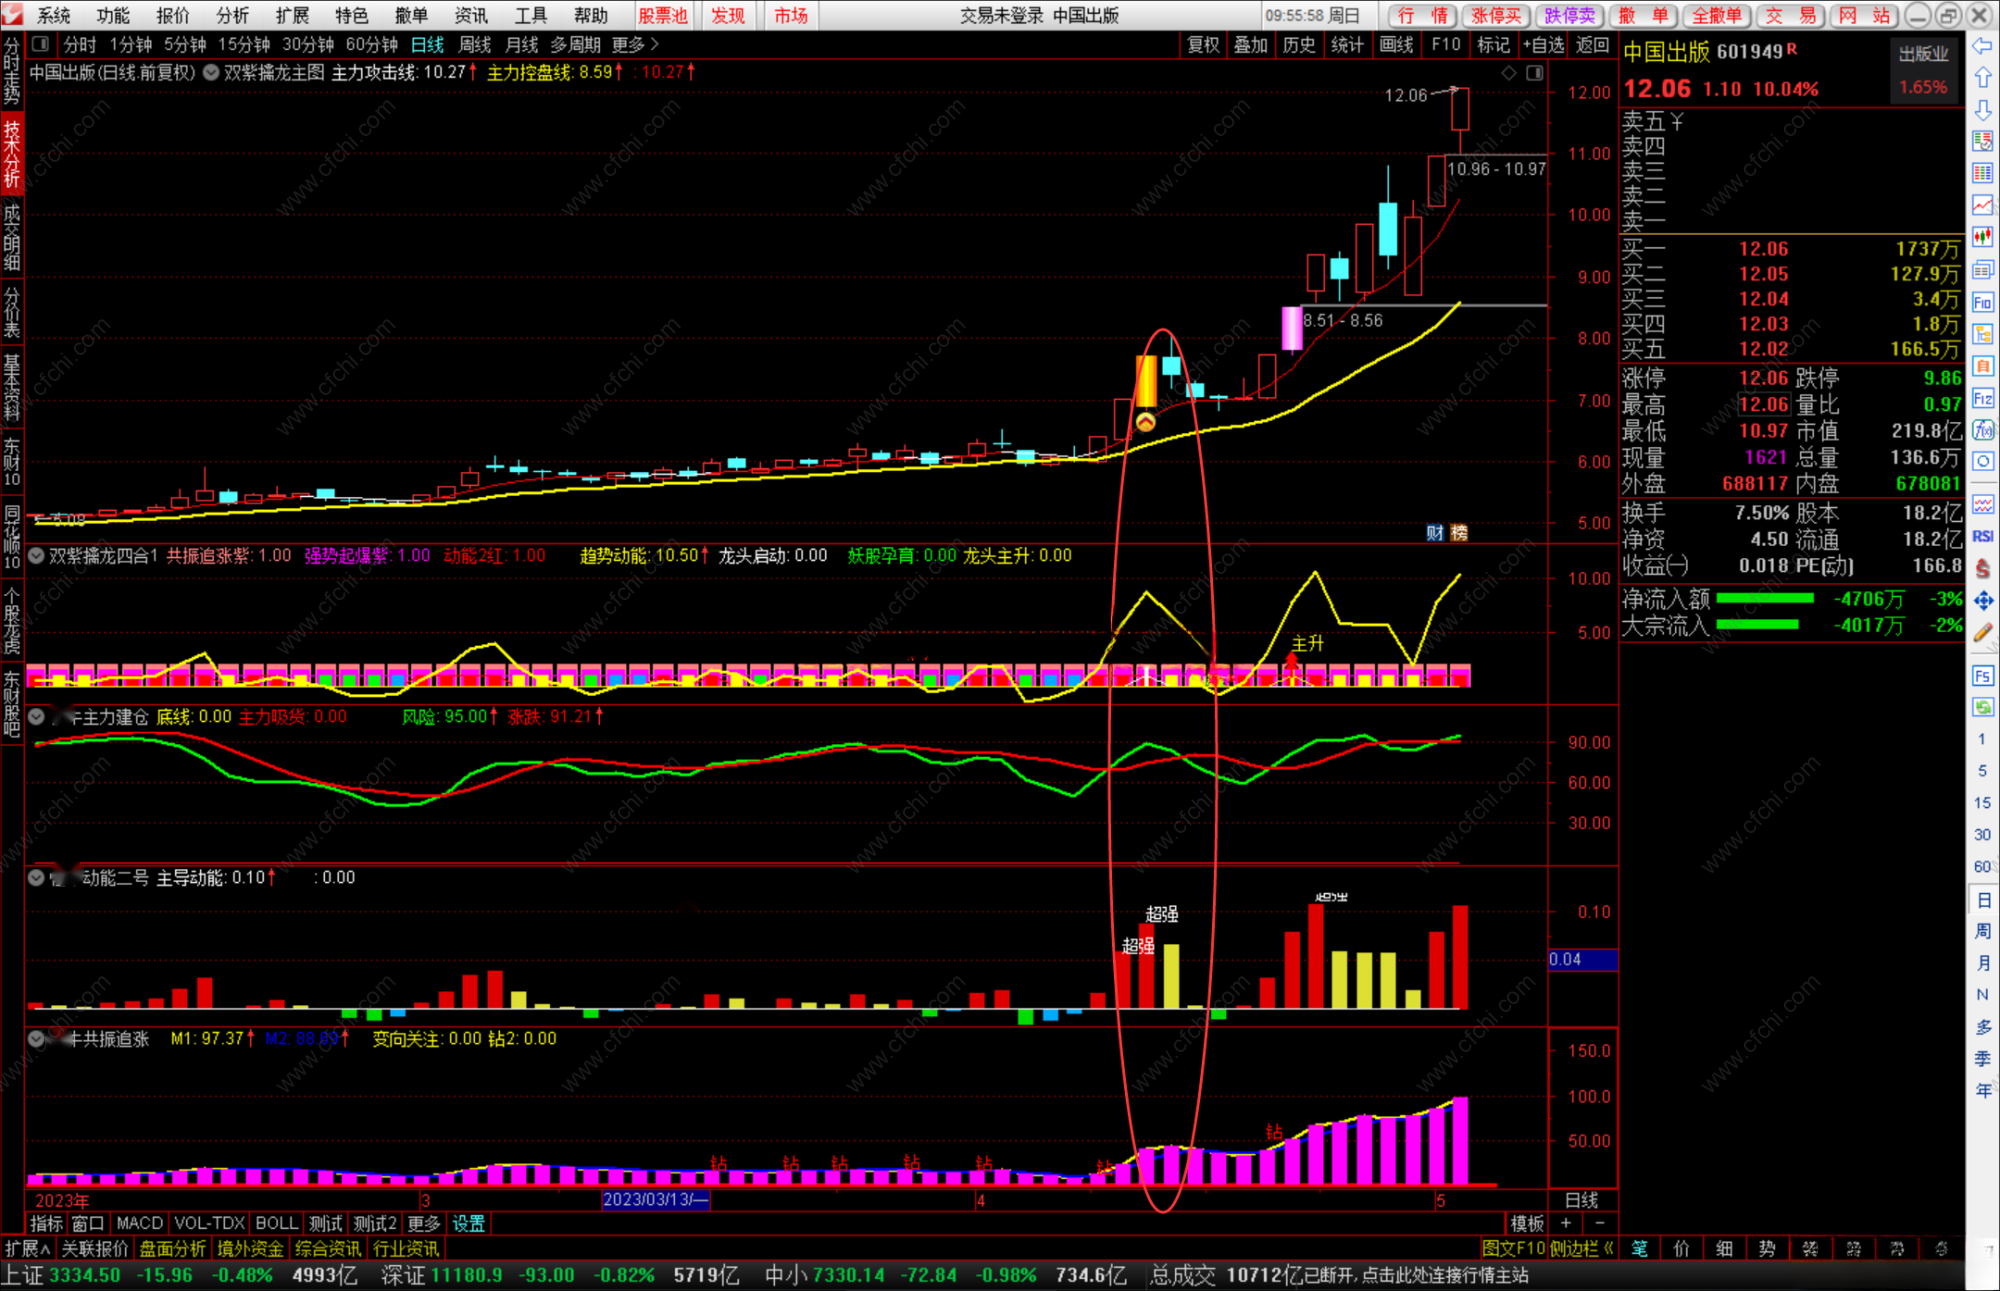Click the 涨停买 button
2000x1291 pixels.
pyautogui.click(x=1496, y=15)
